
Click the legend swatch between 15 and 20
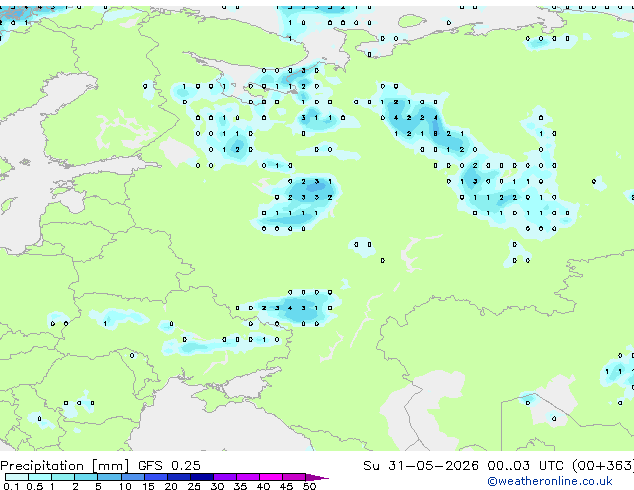(x=156, y=477)
